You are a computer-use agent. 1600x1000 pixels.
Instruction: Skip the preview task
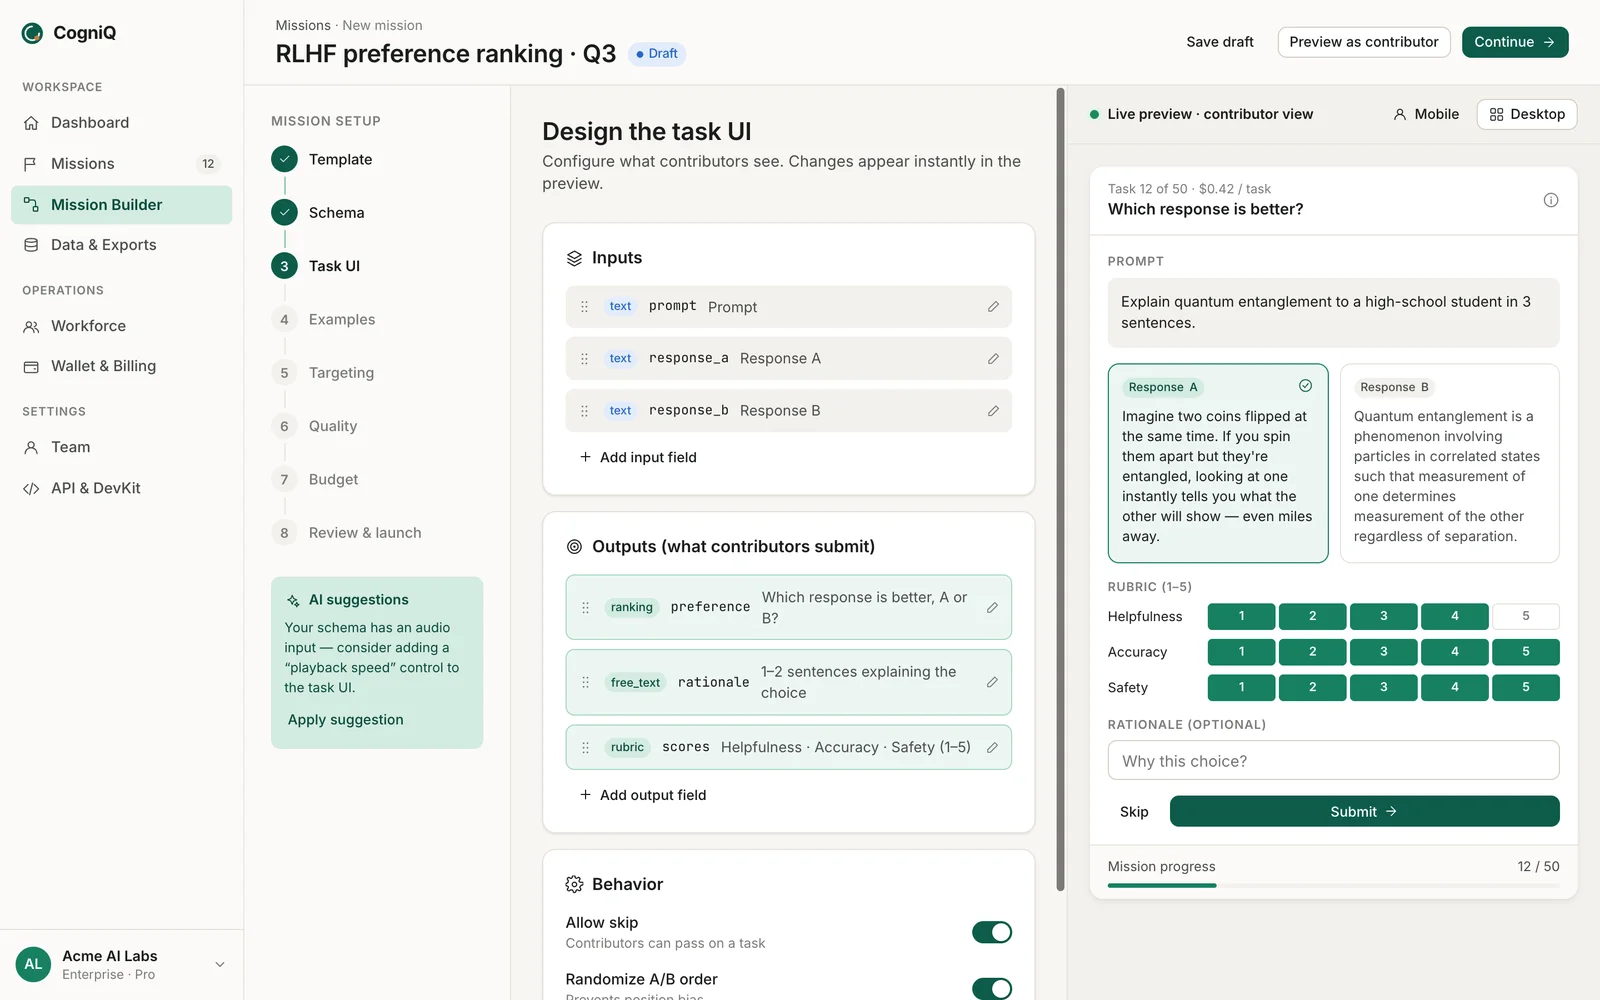[x=1134, y=812]
